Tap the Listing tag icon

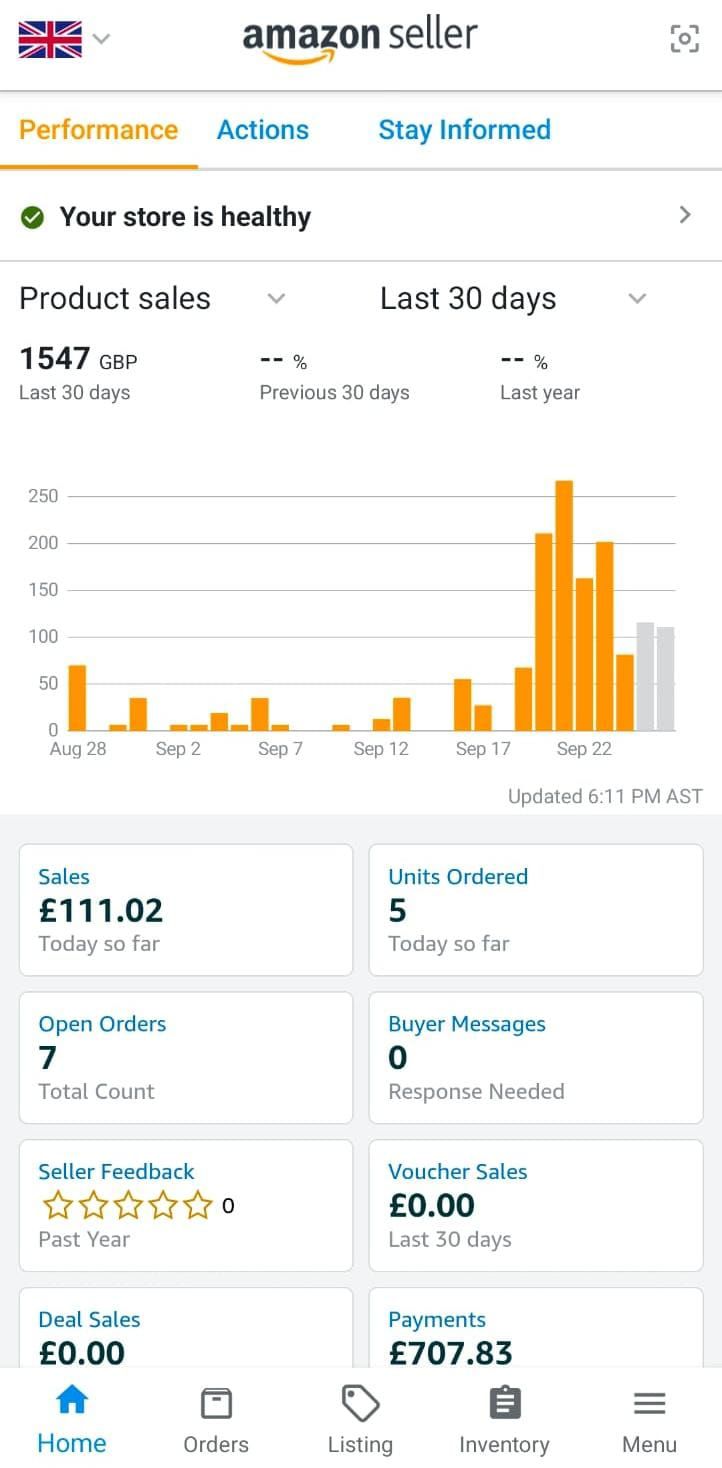coord(360,1404)
